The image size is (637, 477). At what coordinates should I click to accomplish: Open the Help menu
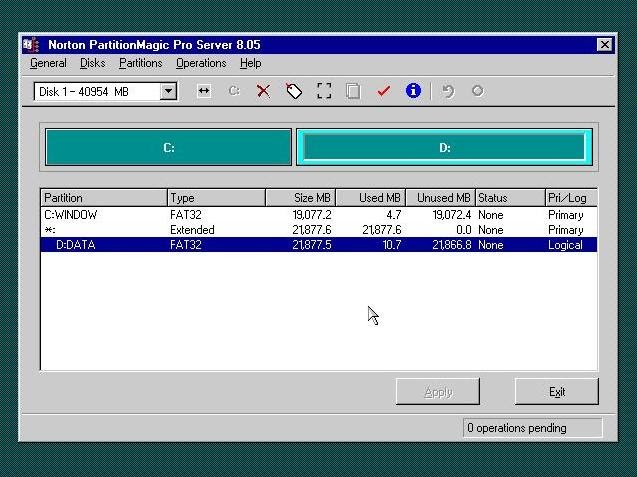[251, 63]
